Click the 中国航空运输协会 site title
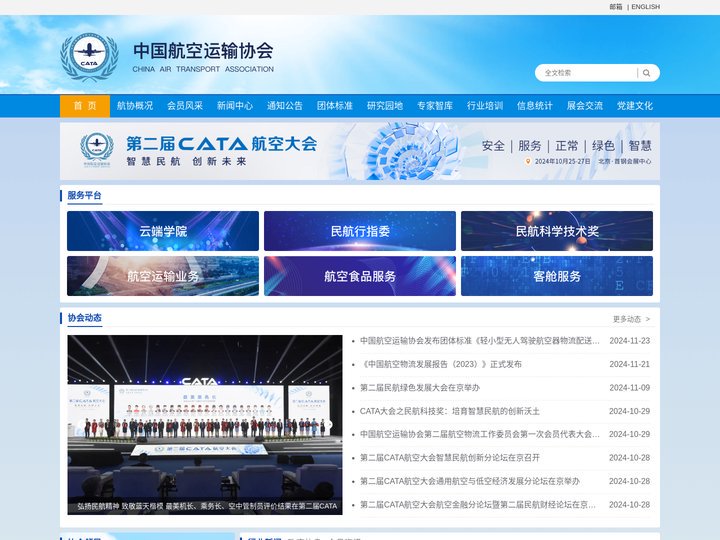Viewport: 720px width, 540px height. click(x=203, y=51)
